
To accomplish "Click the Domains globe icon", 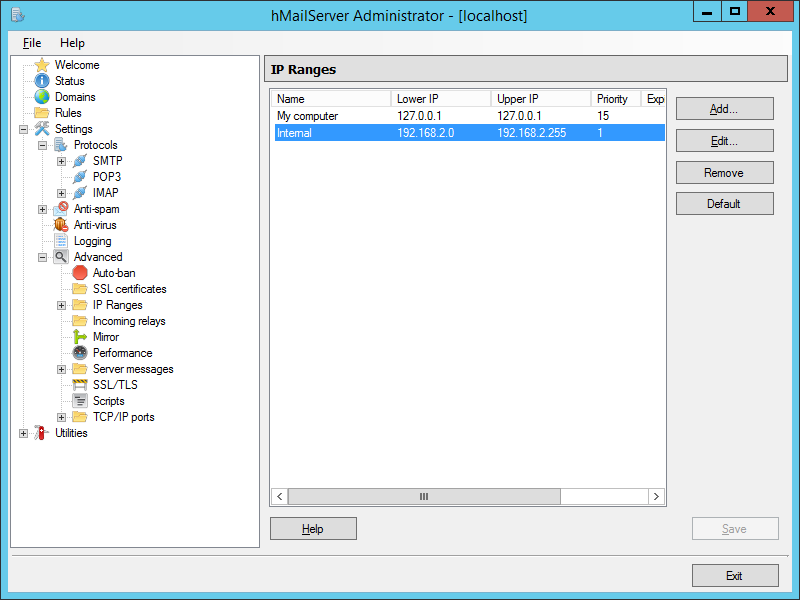I will (42, 97).
